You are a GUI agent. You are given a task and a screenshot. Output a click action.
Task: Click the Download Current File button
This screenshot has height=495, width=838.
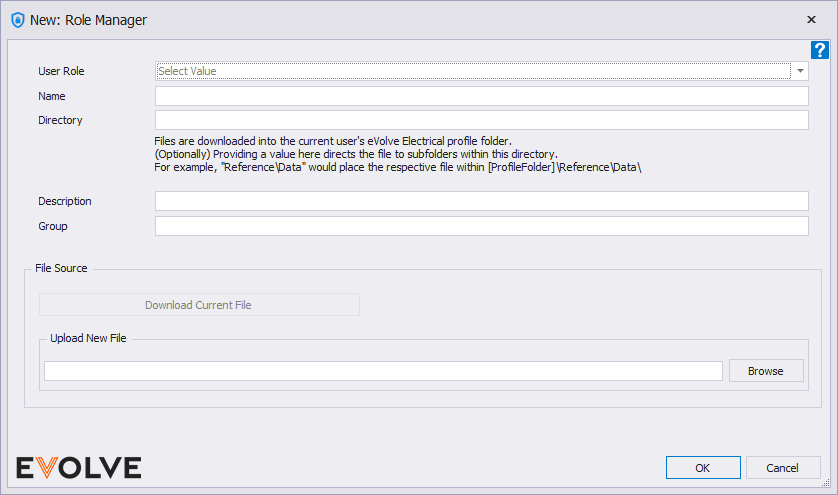point(199,305)
